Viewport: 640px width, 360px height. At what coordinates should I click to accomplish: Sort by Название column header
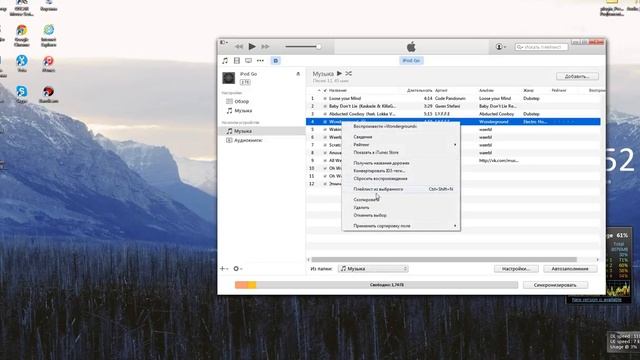click(x=338, y=90)
